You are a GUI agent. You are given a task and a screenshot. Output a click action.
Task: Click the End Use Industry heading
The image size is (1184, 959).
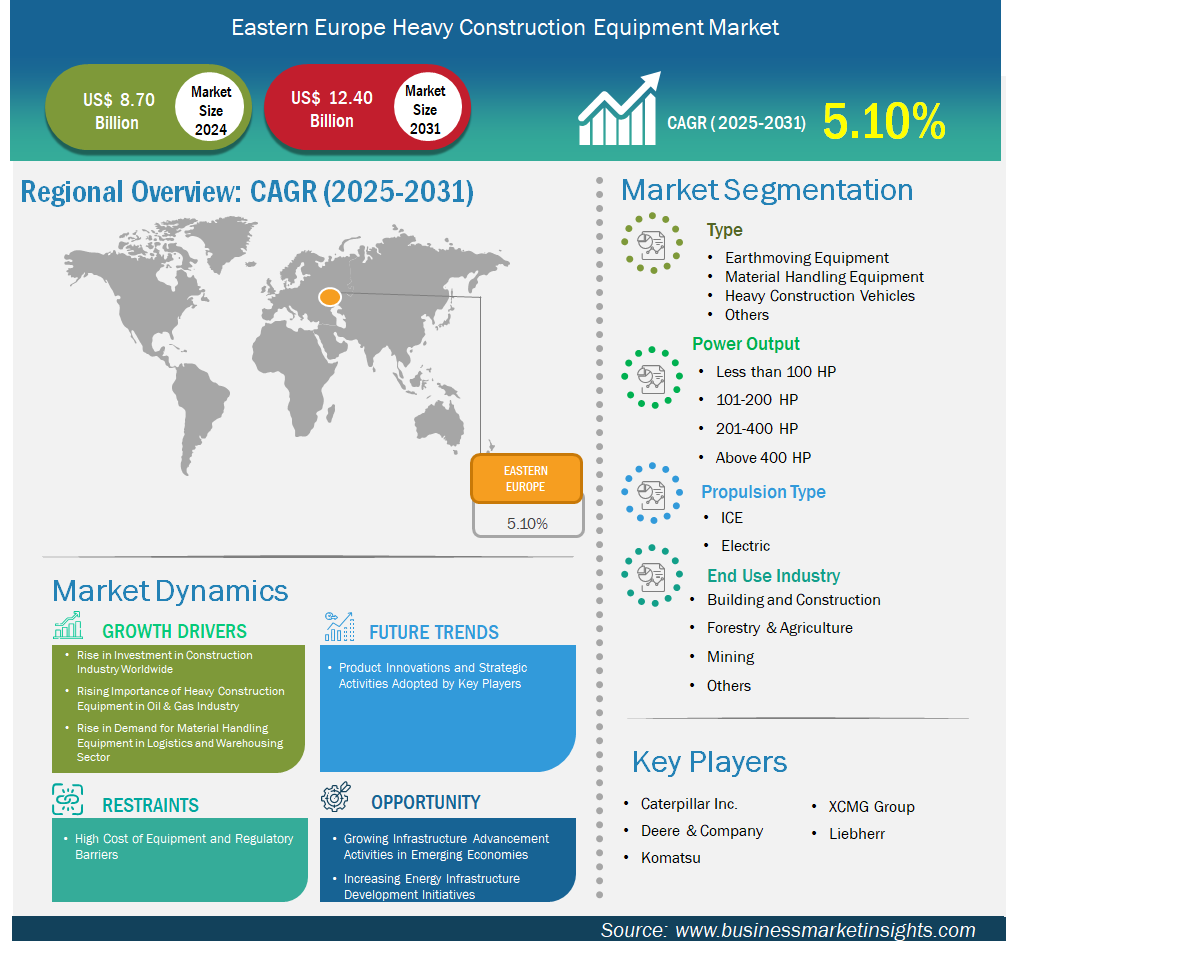tap(773, 575)
